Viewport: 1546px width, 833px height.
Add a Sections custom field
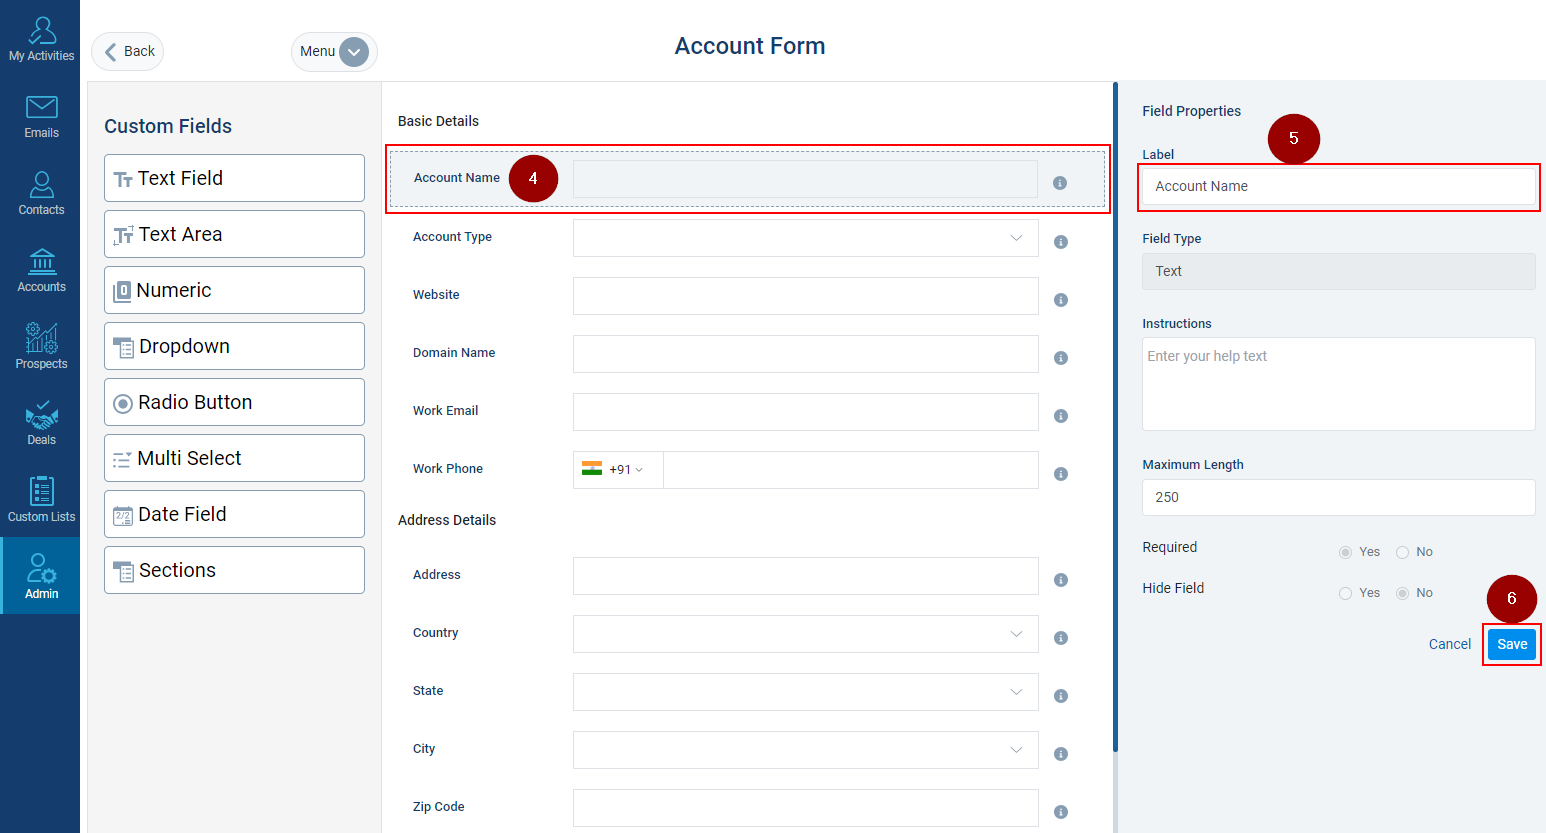coord(234,570)
